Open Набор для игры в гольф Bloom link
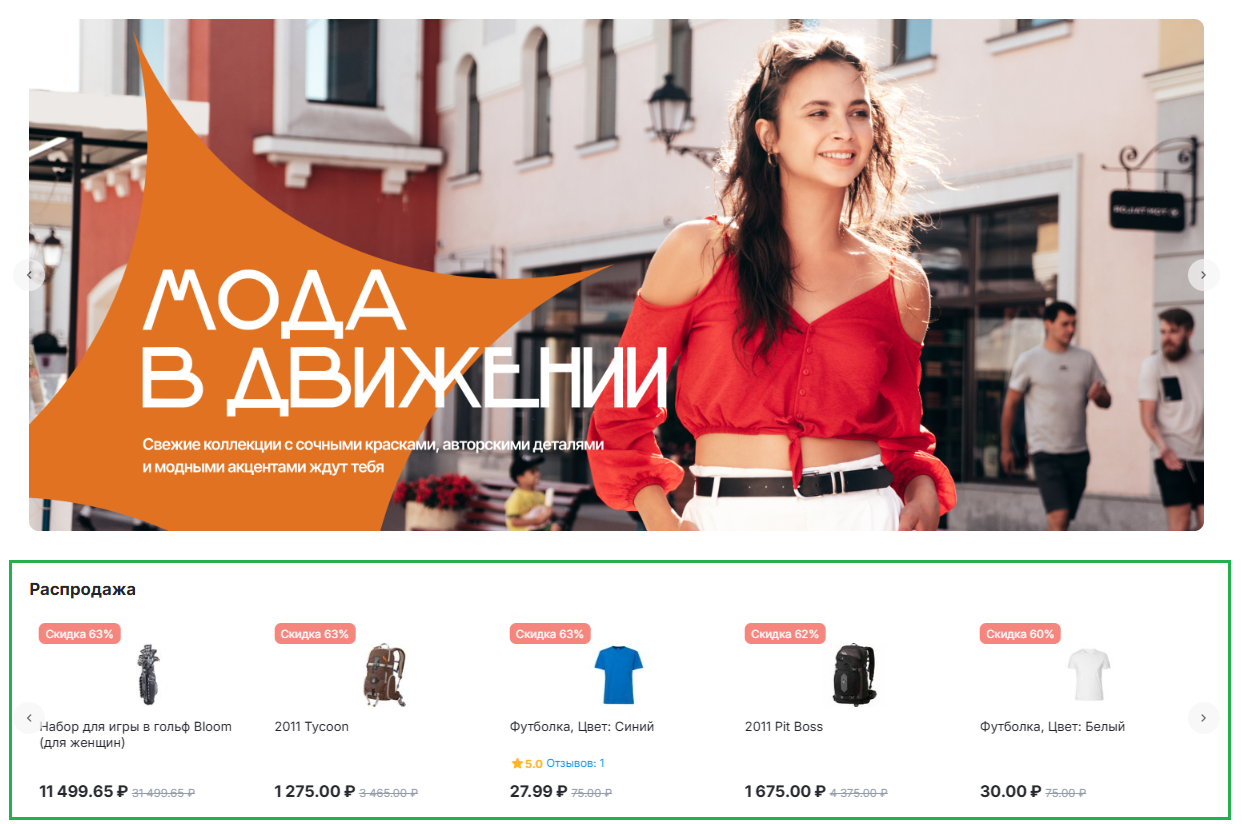 [x=135, y=735]
